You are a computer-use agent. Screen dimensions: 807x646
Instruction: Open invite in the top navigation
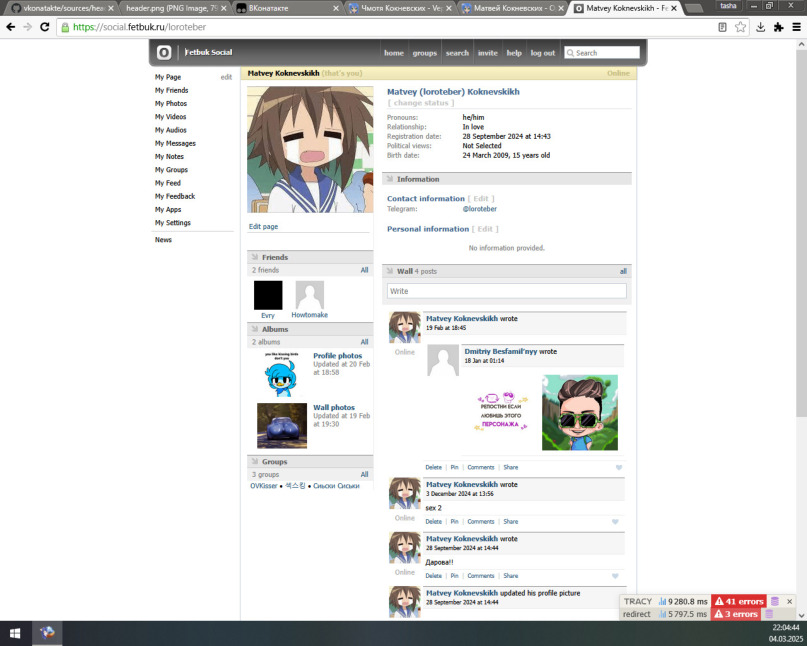(487, 53)
